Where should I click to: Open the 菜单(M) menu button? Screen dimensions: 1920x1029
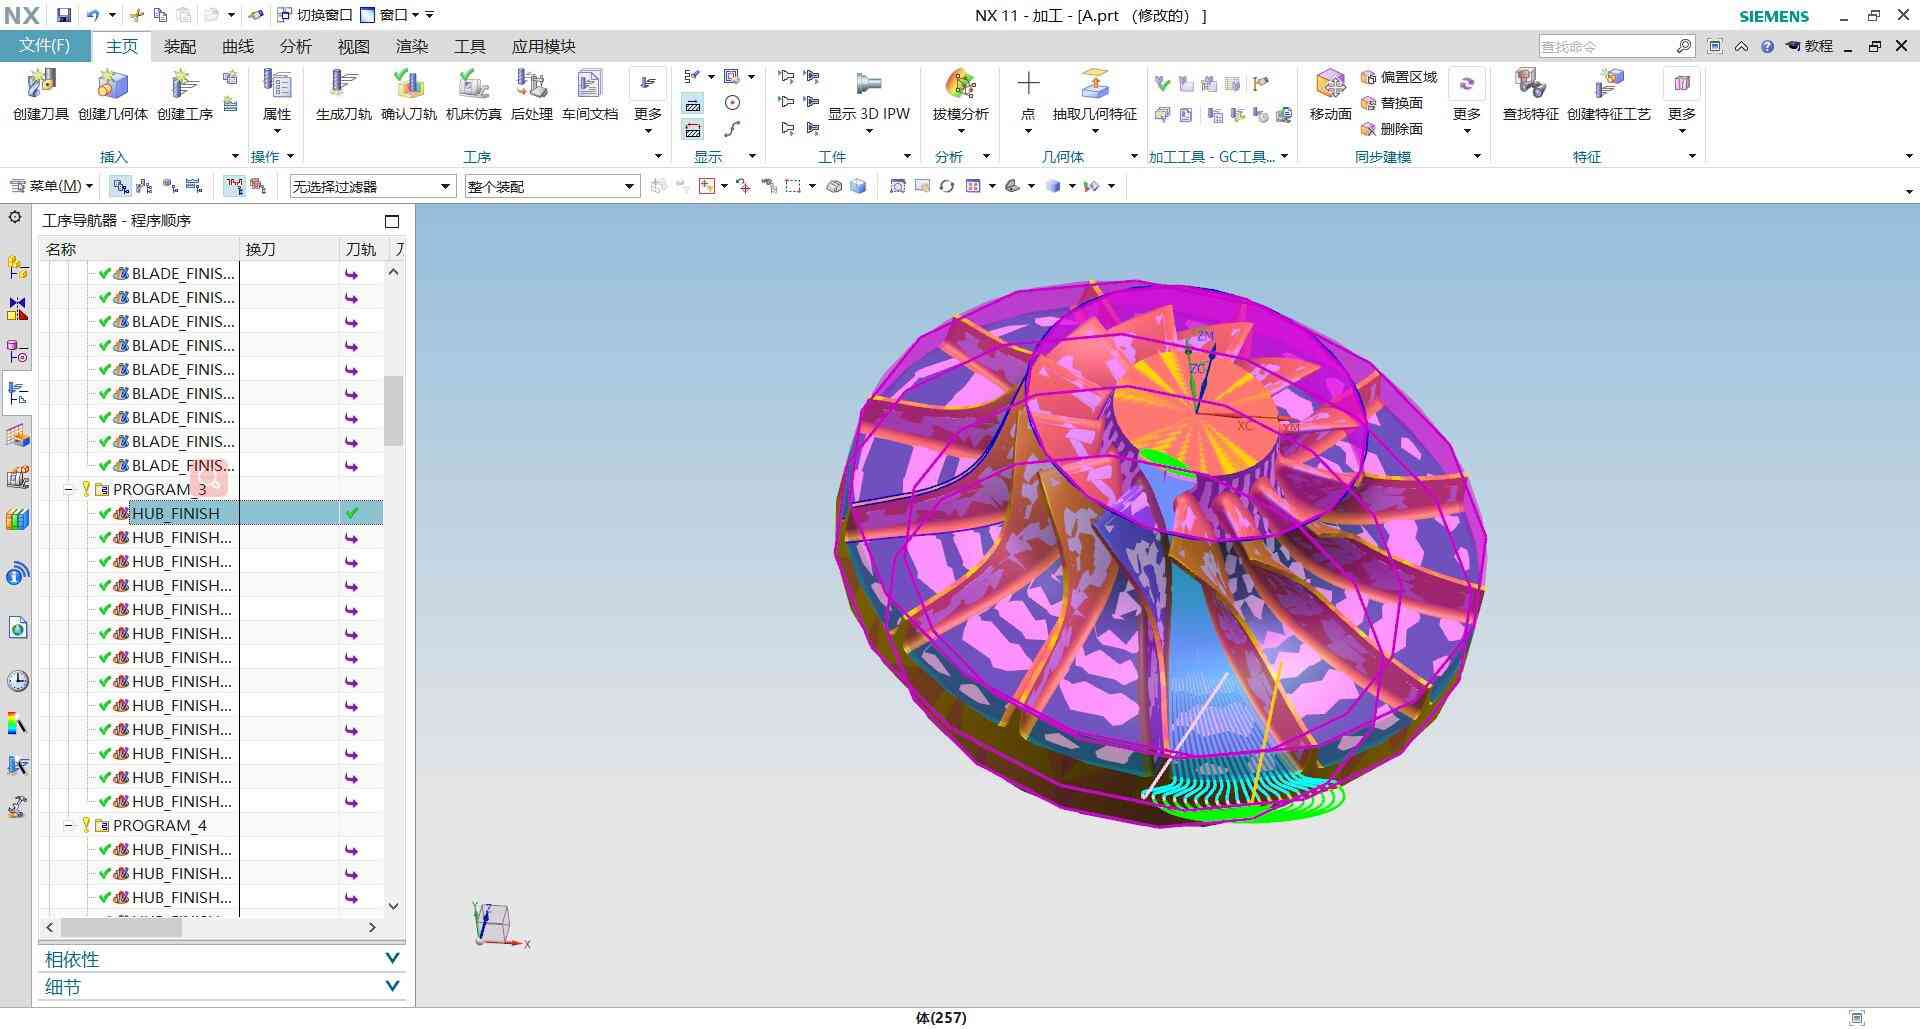point(51,186)
